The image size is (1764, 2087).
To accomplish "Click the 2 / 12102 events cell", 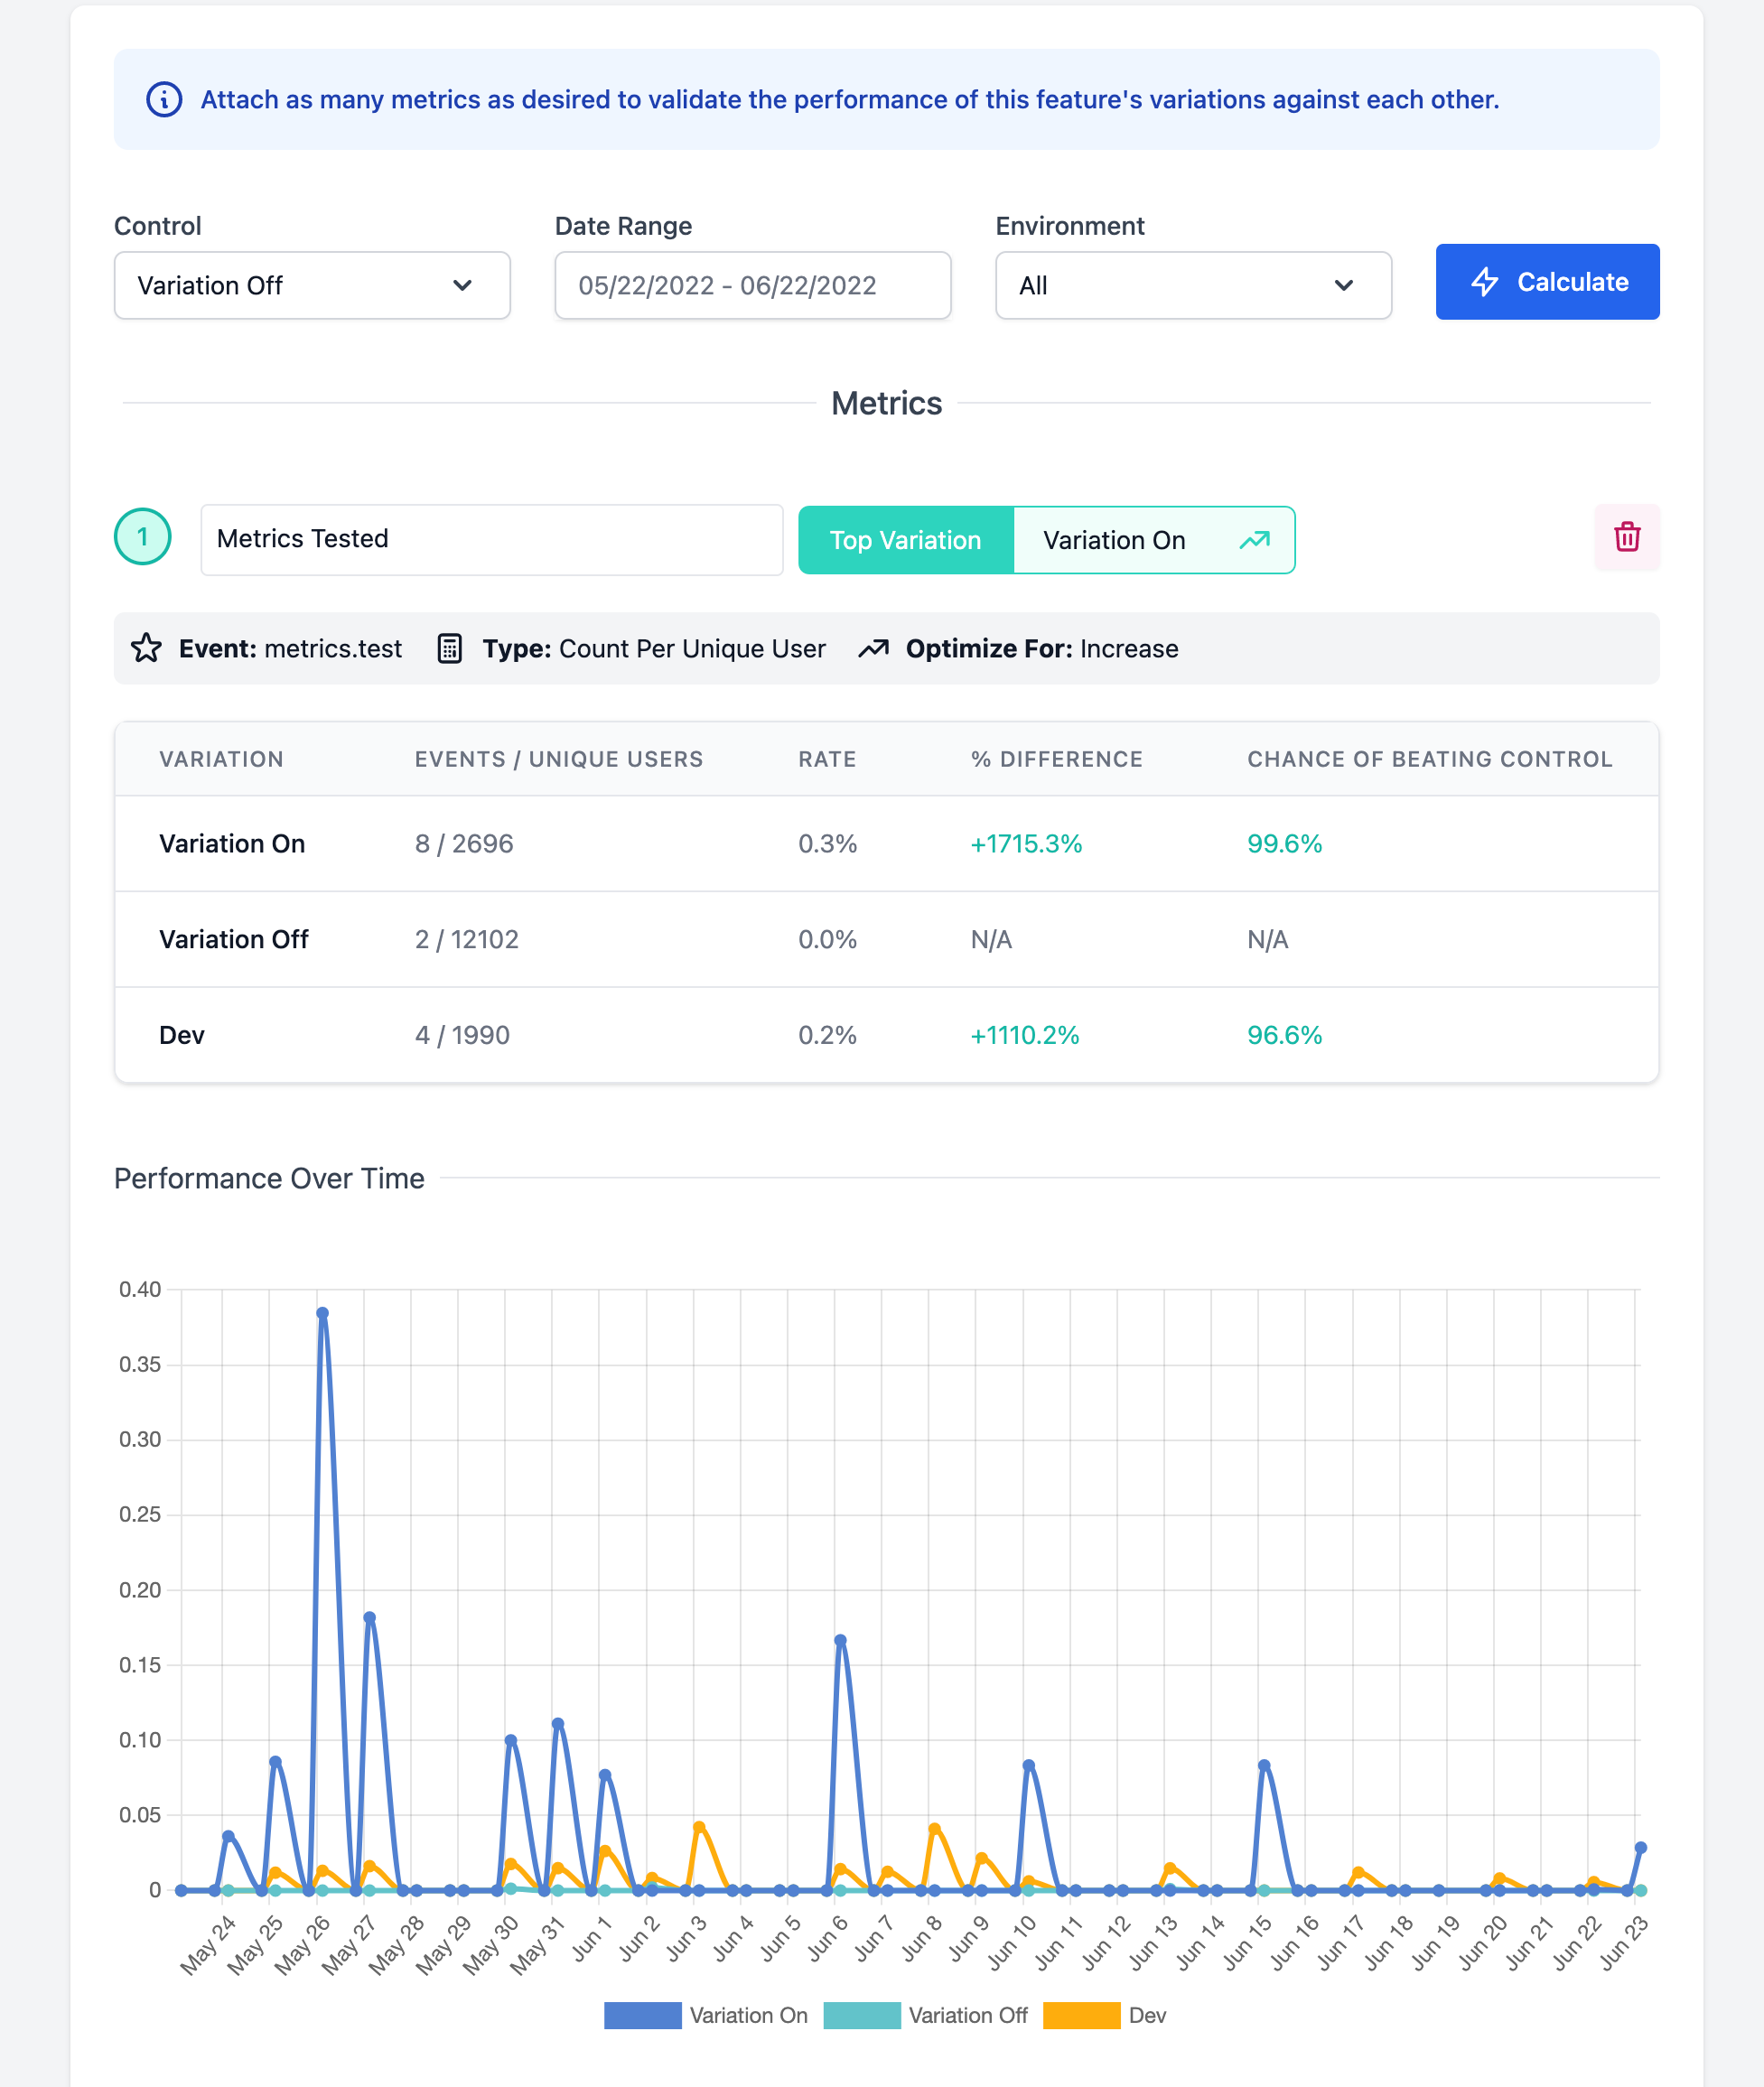I will [467, 939].
